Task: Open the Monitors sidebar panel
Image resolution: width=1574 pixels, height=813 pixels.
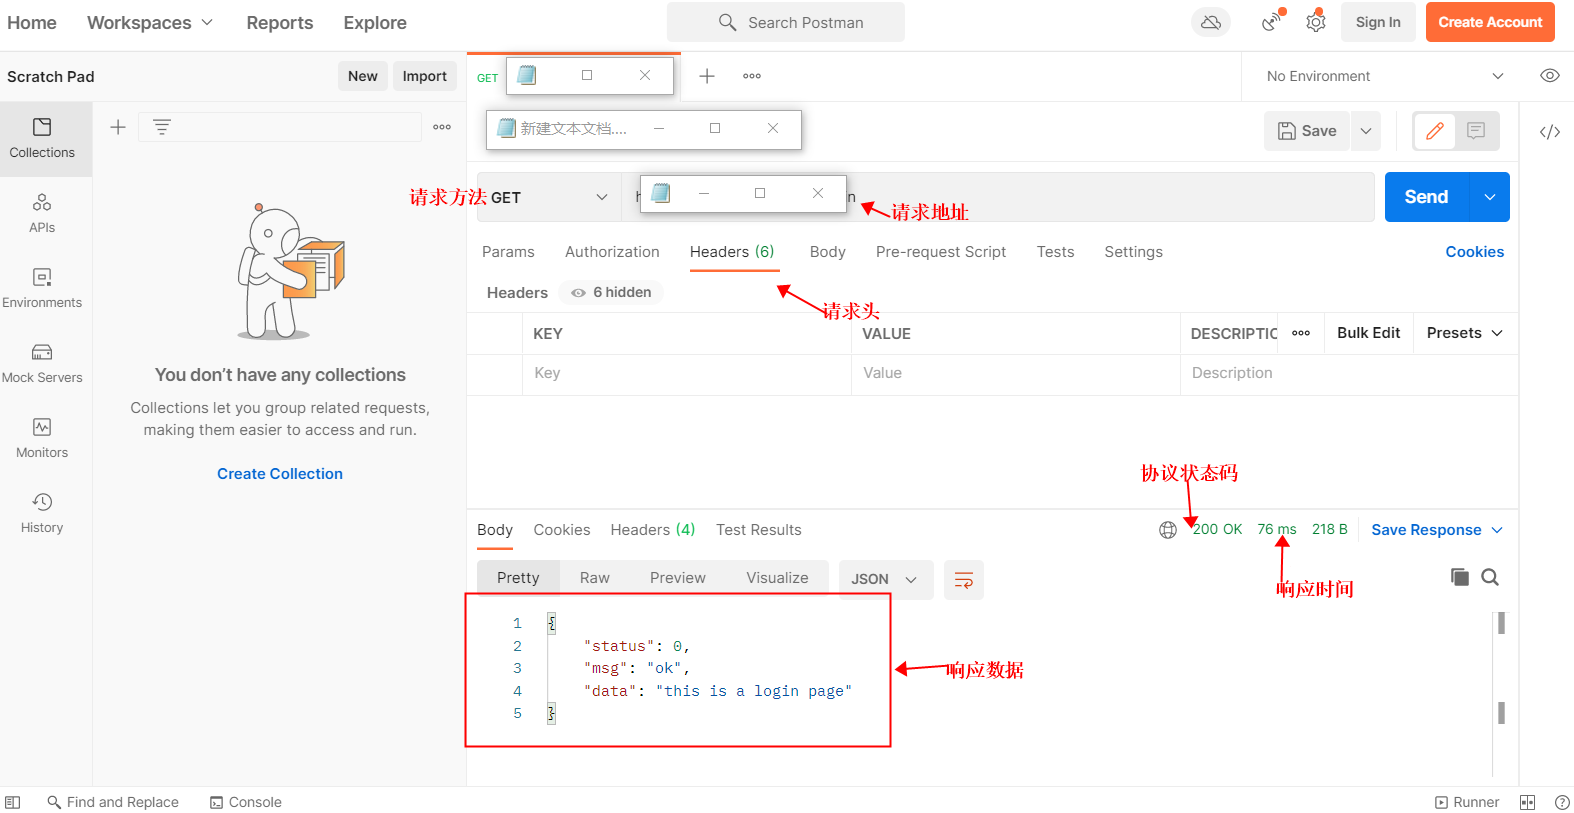Action: (x=42, y=439)
